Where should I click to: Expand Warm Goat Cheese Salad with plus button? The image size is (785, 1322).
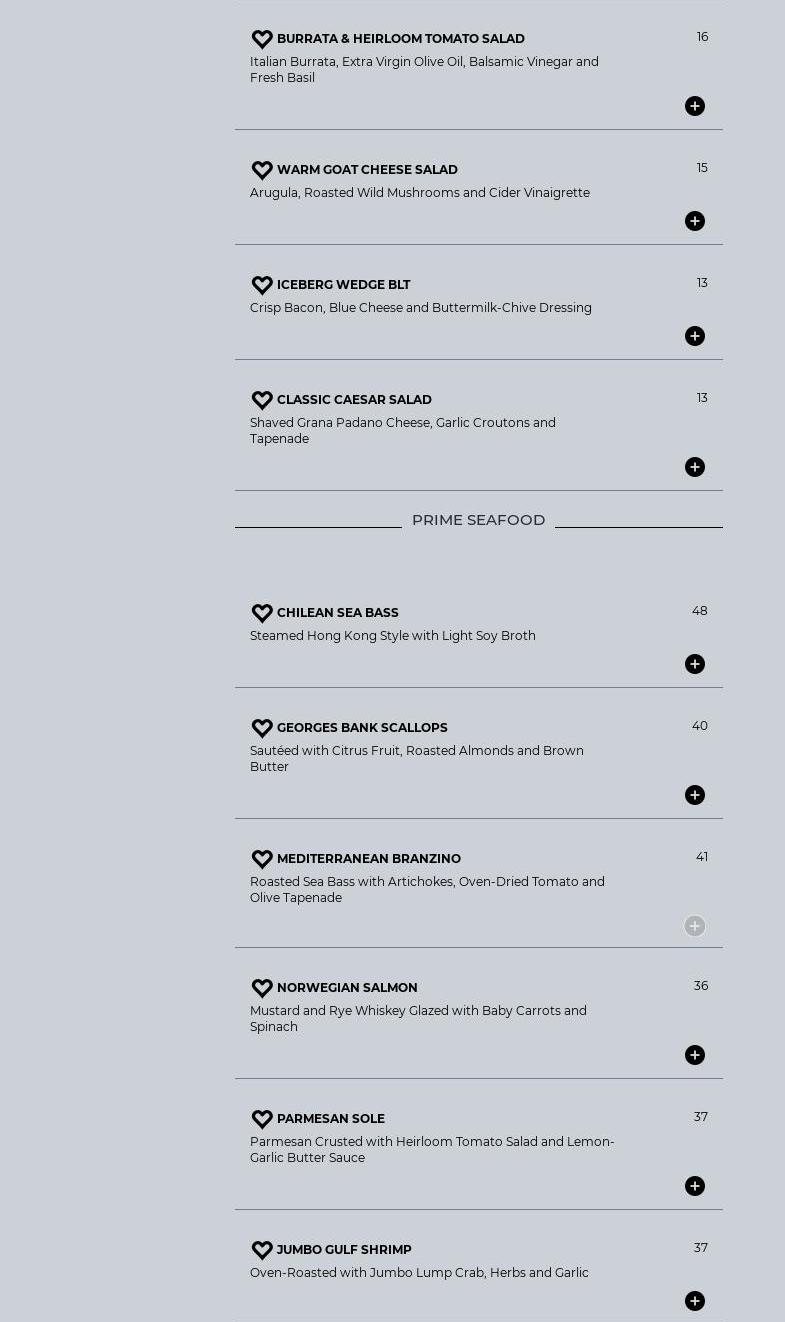pos(695,221)
